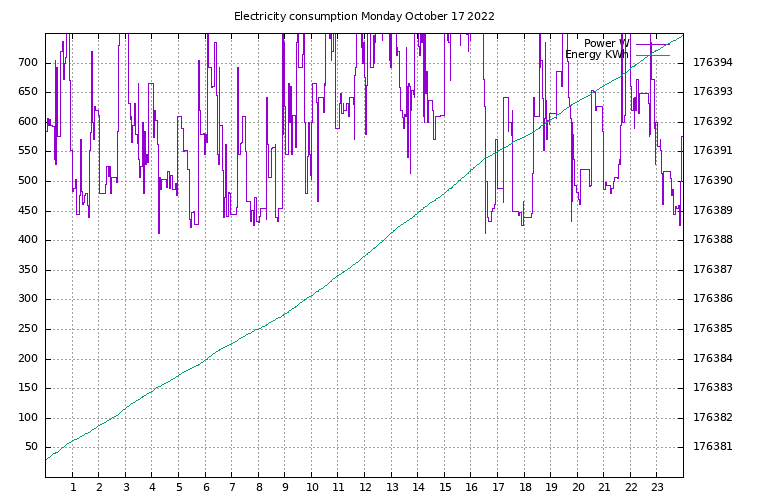Click hour label 20 on the x-axis
Image resolution: width=768 pixels, height=500 pixels.
point(578,488)
